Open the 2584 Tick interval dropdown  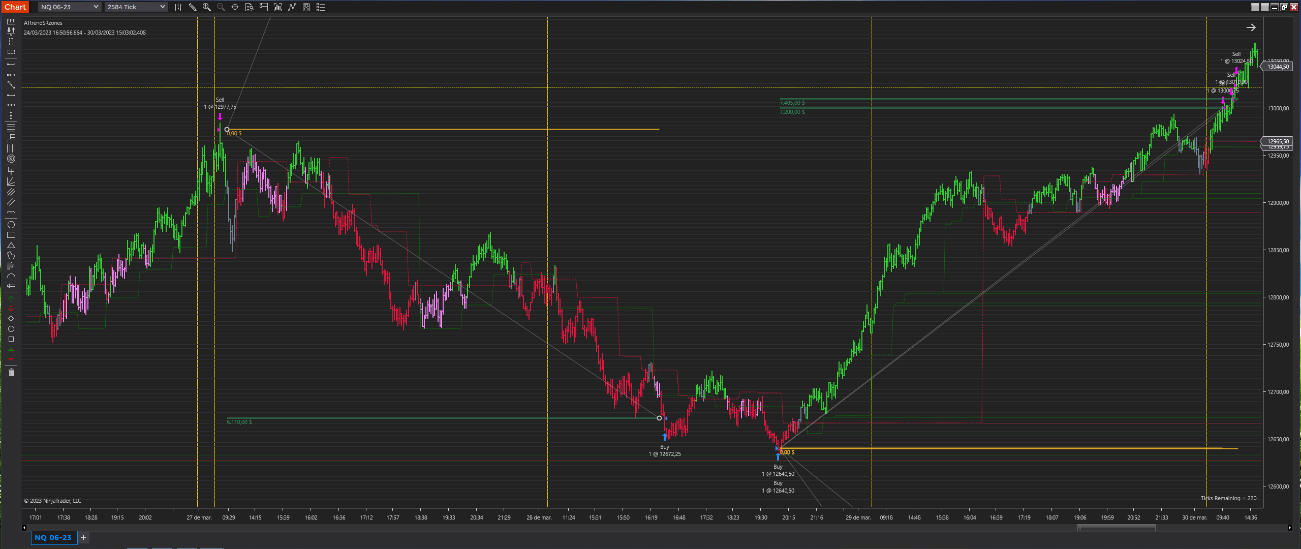(135, 7)
